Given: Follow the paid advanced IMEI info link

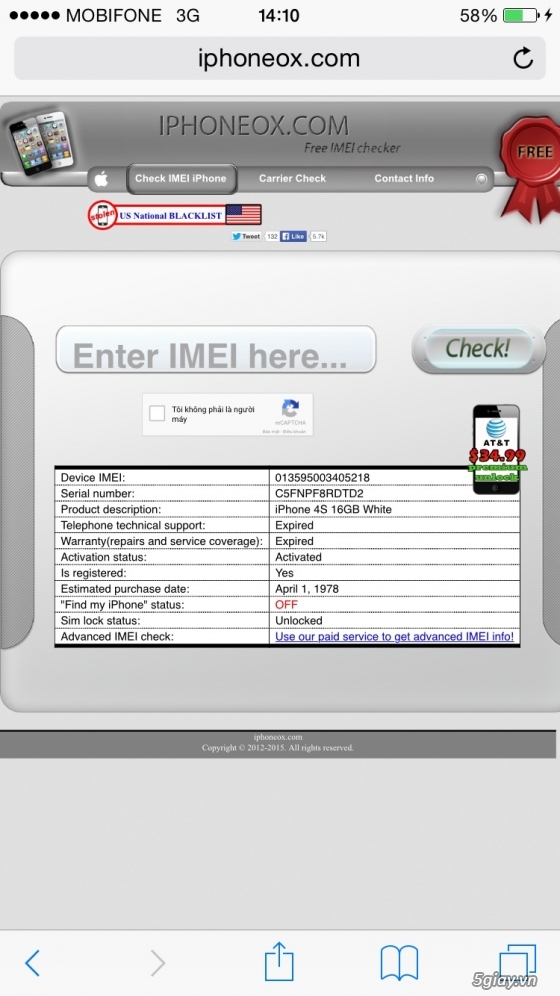Looking at the screenshot, I should coord(394,636).
